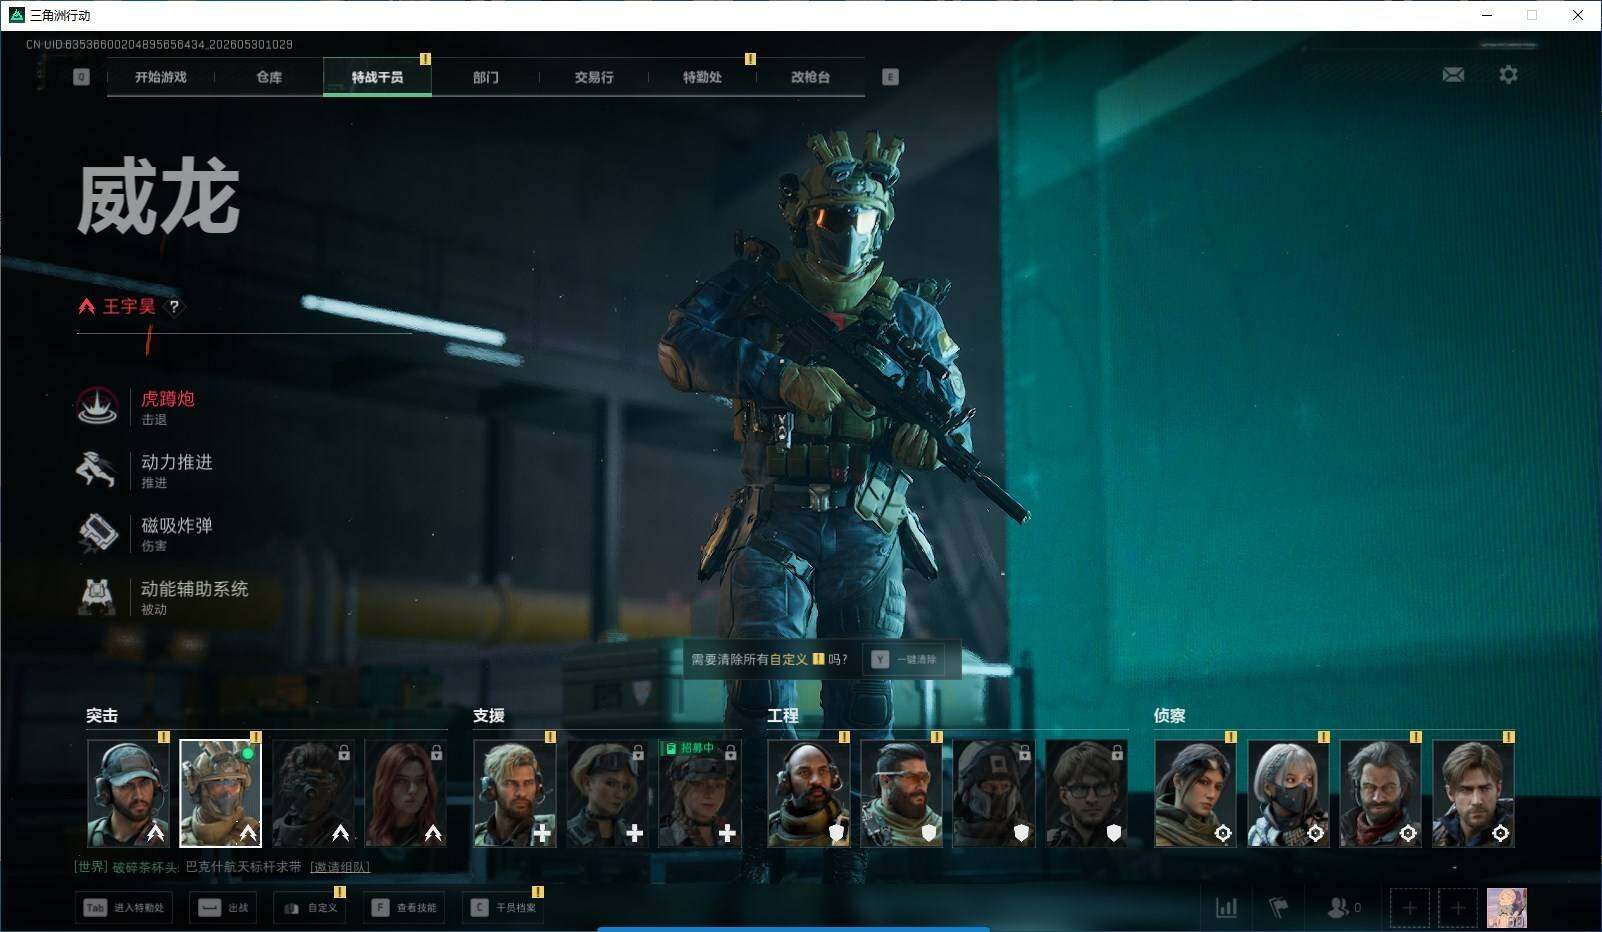The image size is (1602, 932).
Task: Open the mail envelope icon
Action: point(1453,75)
